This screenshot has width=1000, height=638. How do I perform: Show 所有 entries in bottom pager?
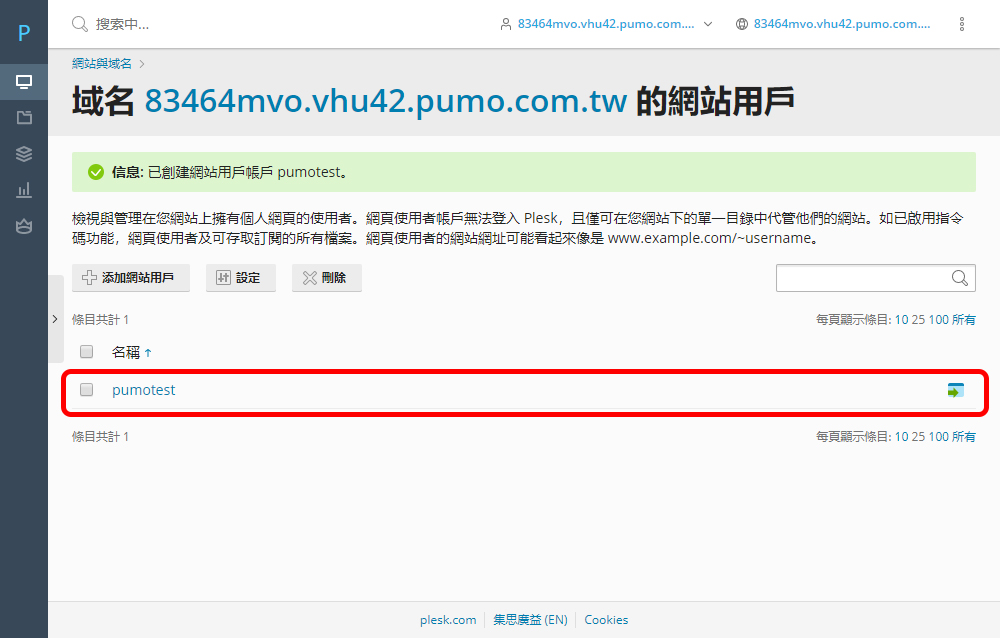coord(964,437)
